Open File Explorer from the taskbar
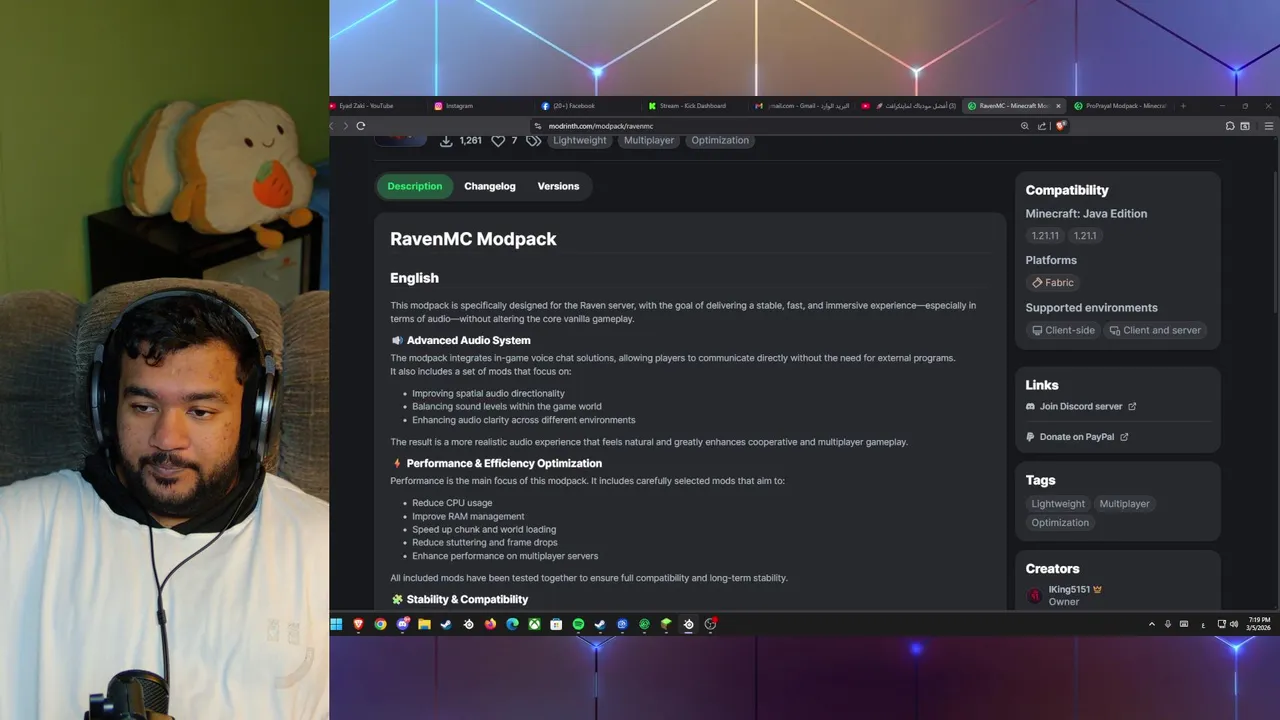The height and width of the screenshot is (720, 1280). coord(424,624)
